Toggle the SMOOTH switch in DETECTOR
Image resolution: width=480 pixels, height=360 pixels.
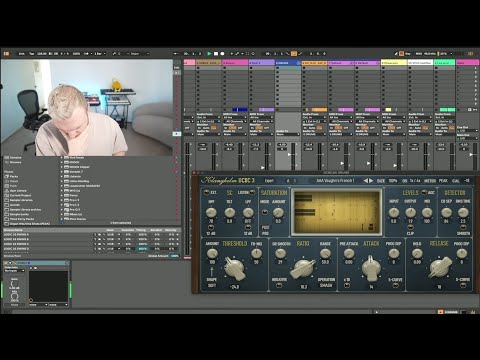point(463,227)
